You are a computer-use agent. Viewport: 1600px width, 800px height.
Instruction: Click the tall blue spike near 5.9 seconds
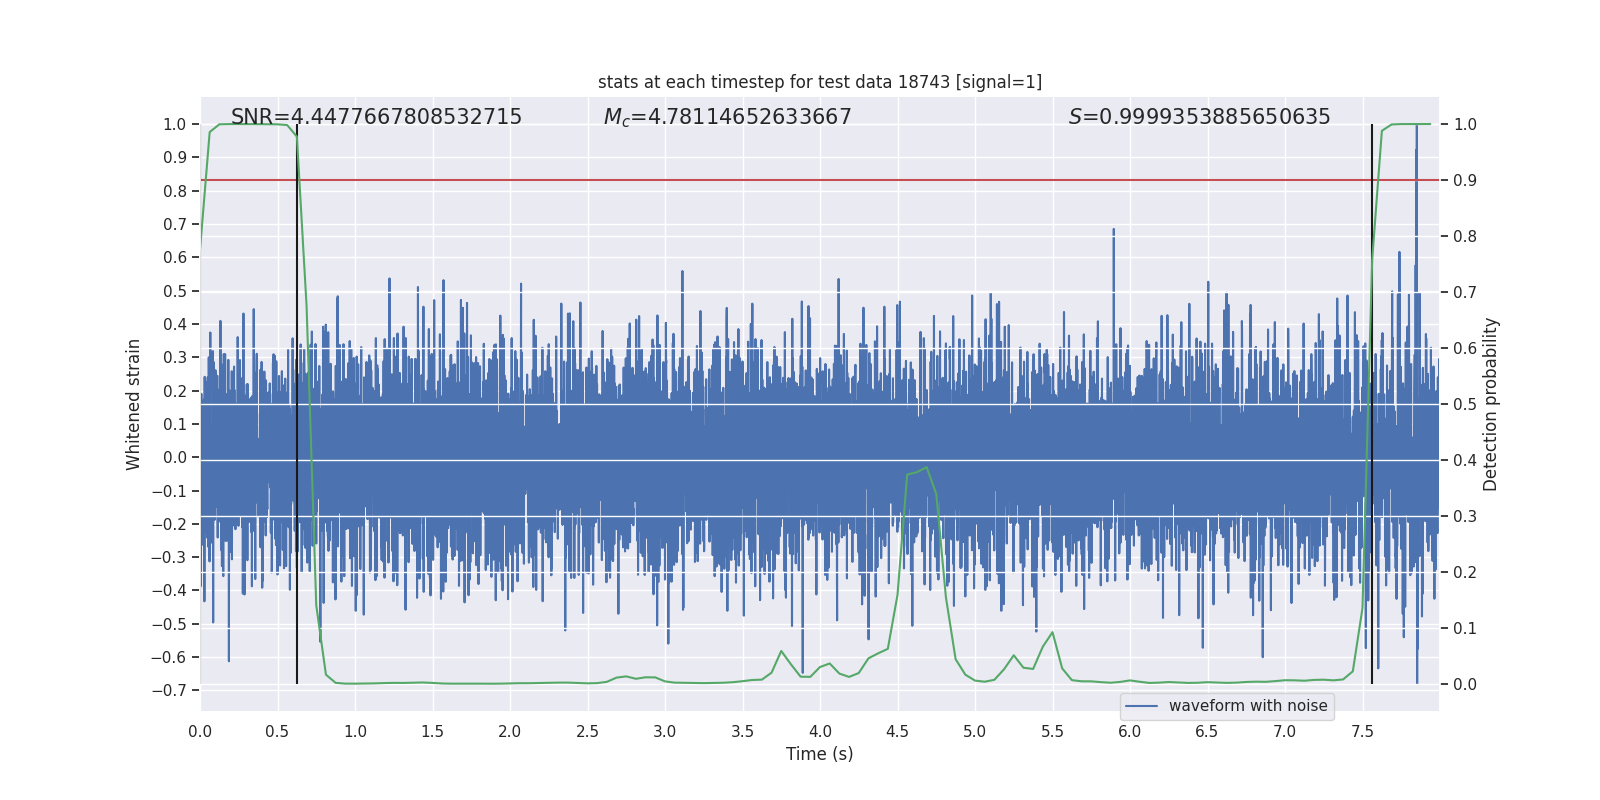1113,232
